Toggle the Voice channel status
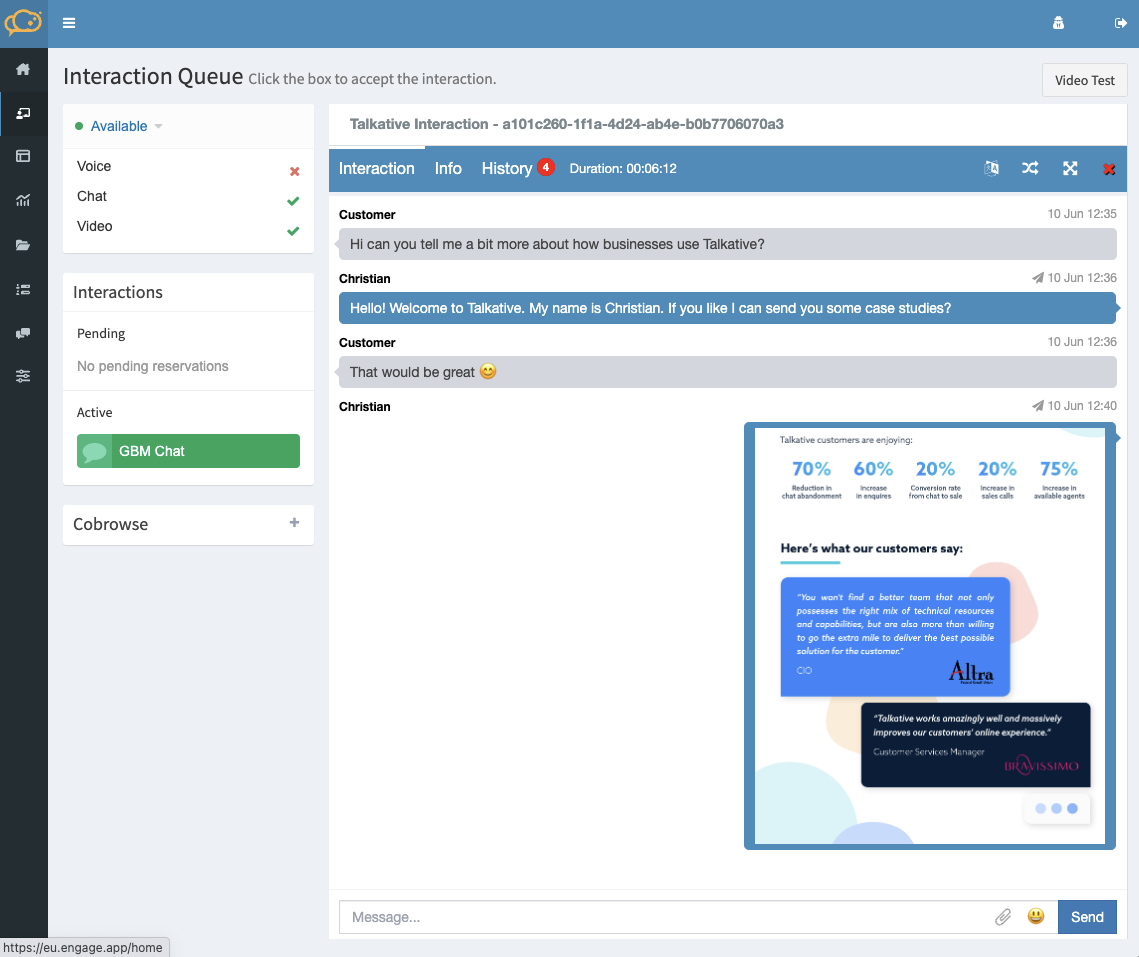 pos(294,171)
